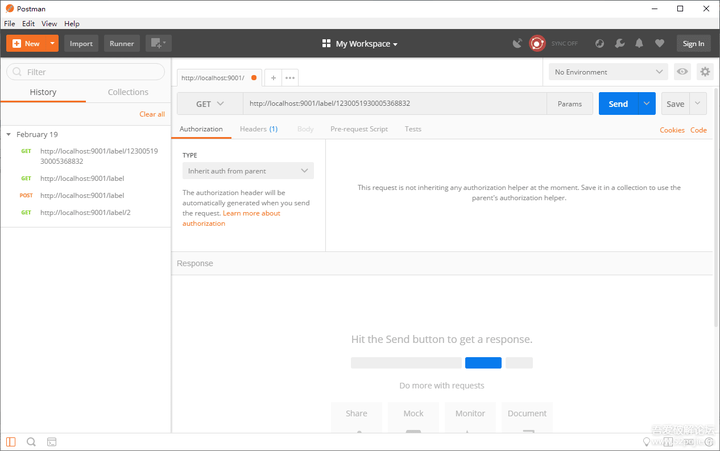720x451 pixels.
Task: Click the heart icon in header
Action: click(659, 44)
